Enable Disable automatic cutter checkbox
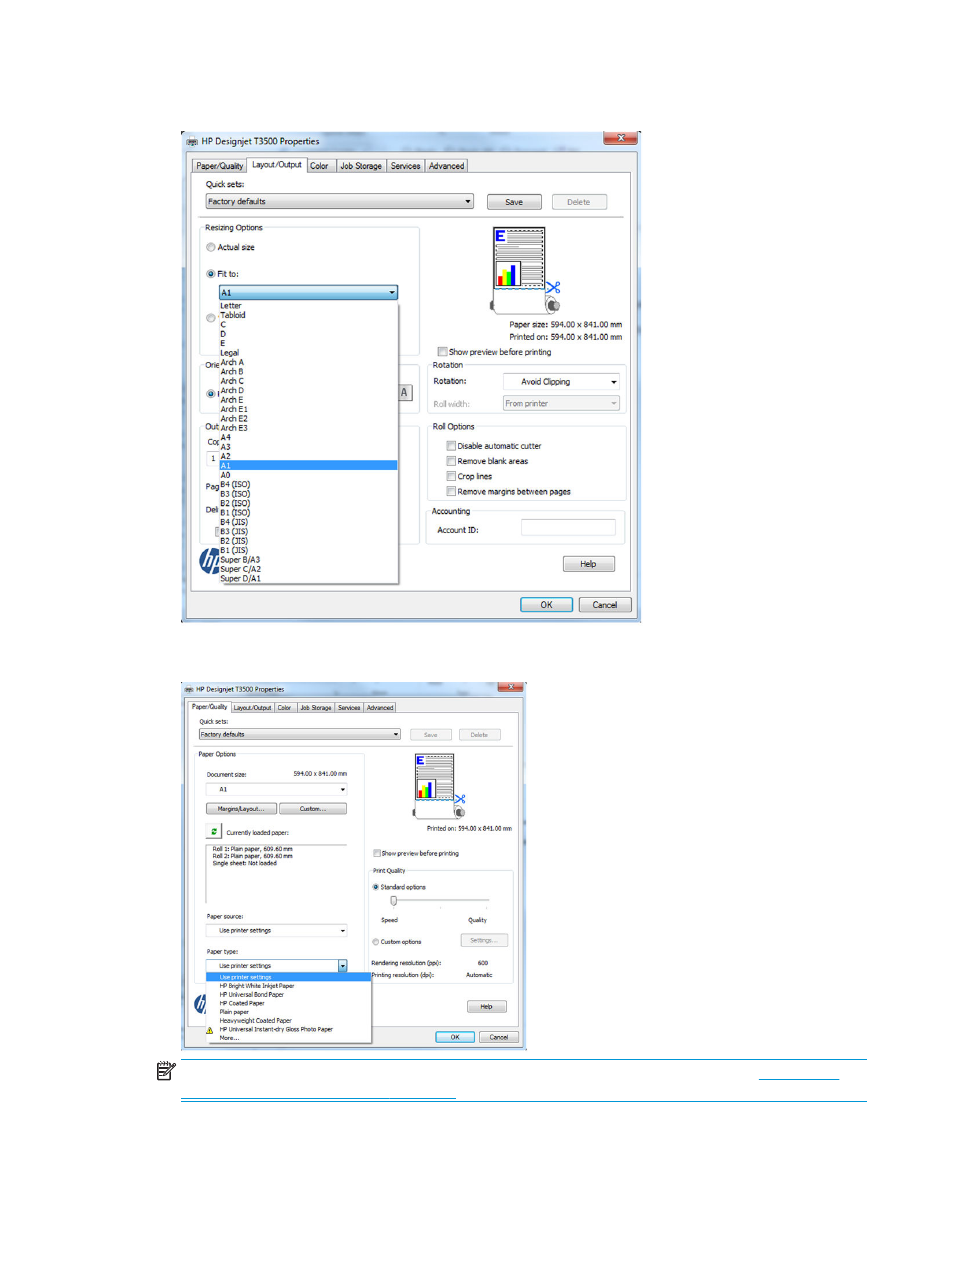This screenshot has height=1270, width=954. (451, 446)
